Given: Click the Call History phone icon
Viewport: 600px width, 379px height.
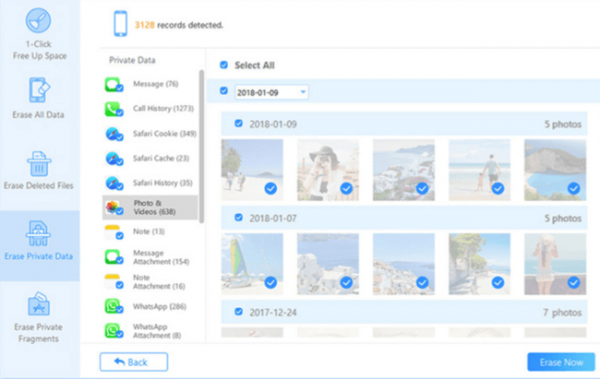Looking at the screenshot, I should pyautogui.click(x=114, y=109).
